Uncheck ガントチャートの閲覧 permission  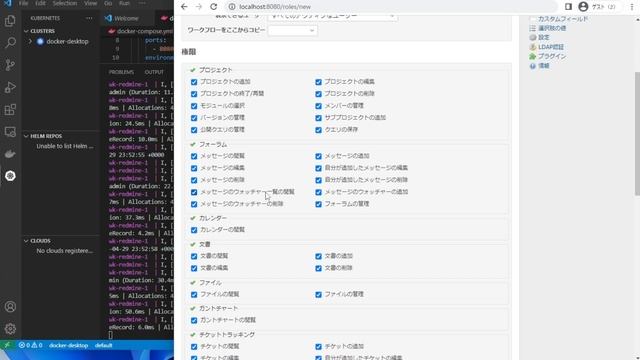click(194, 320)
